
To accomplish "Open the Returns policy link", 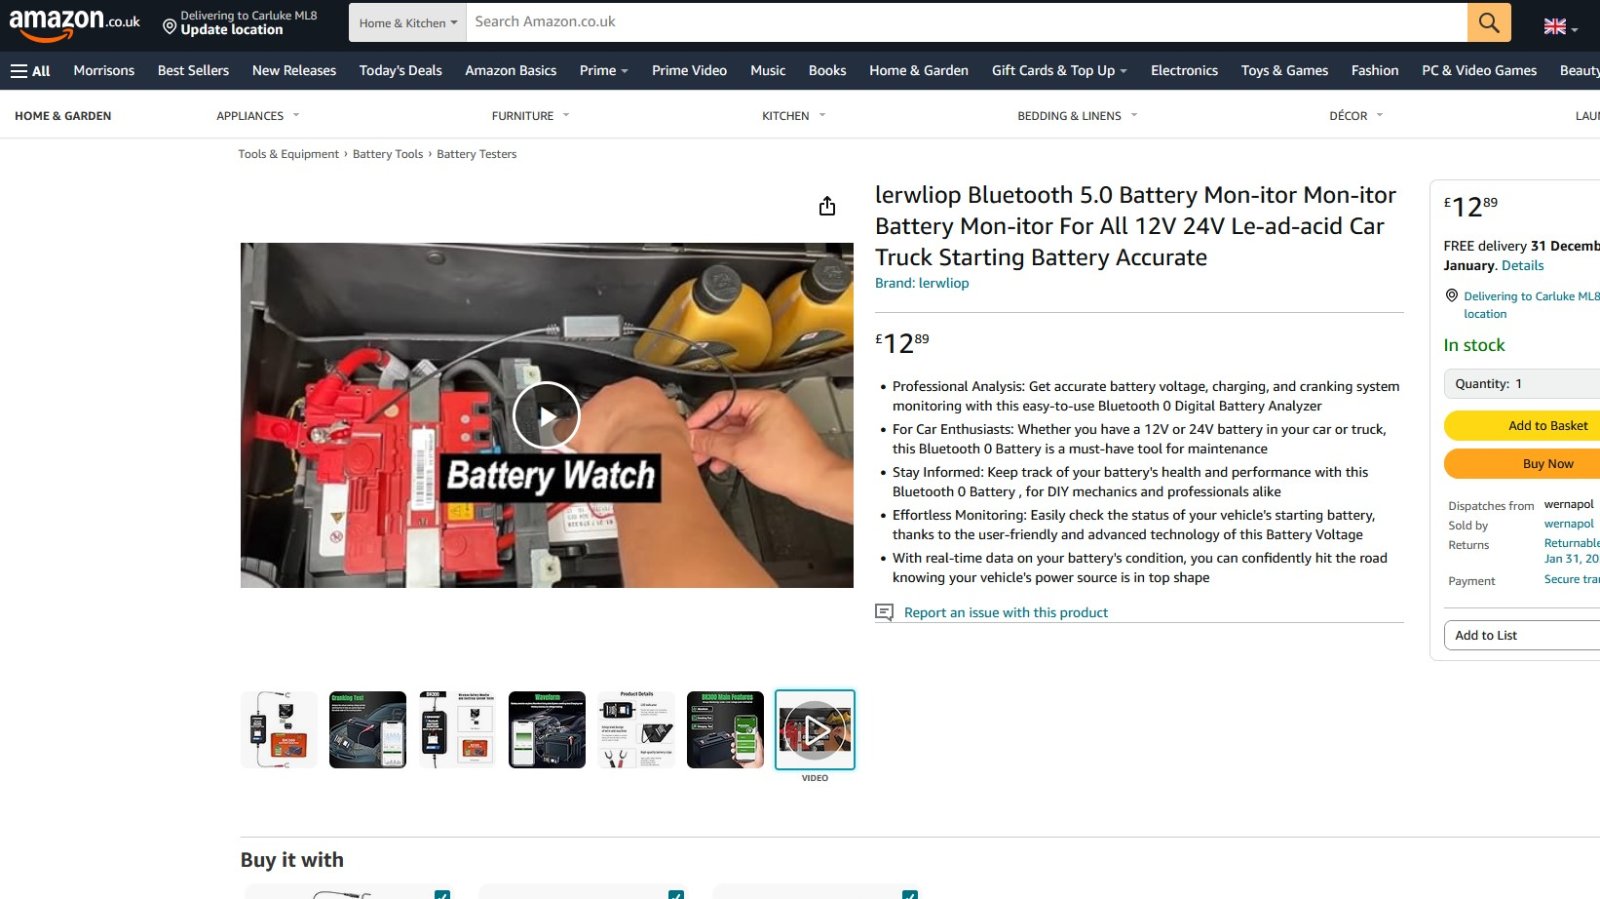I will point(1571,551).
